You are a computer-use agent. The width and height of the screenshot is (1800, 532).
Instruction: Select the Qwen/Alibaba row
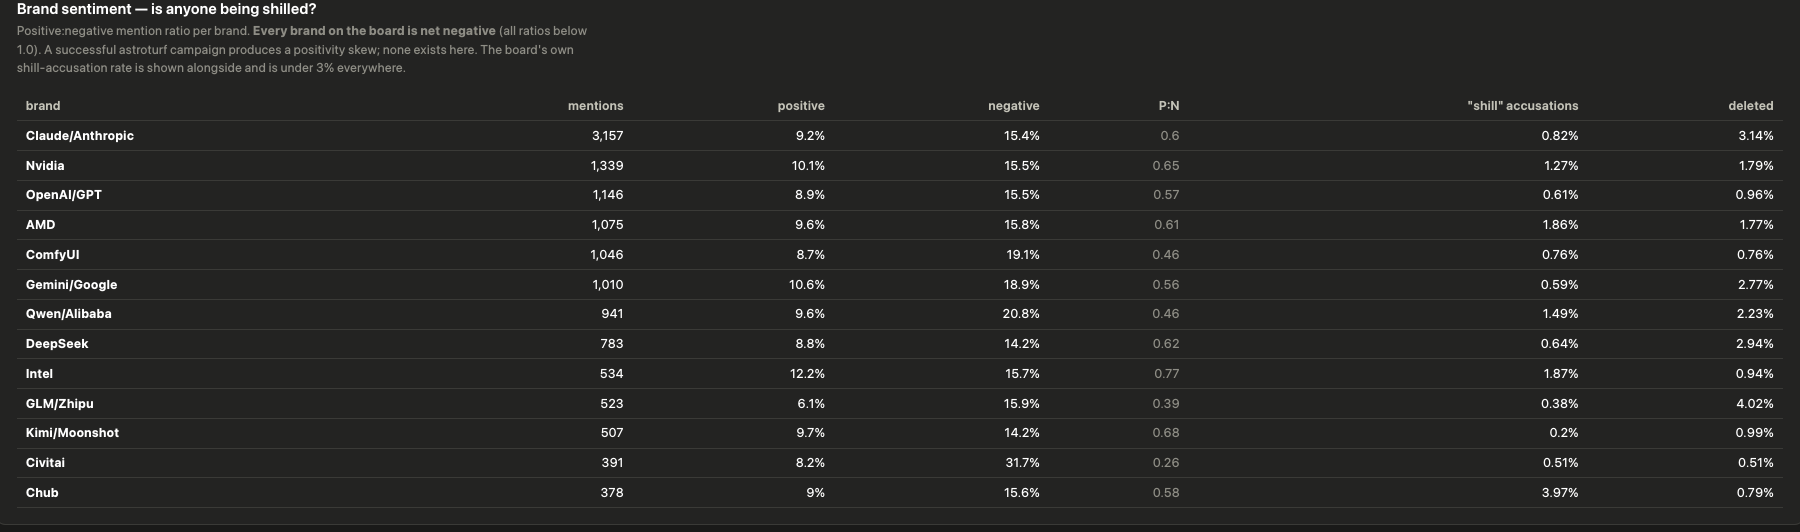(x=900, y=314)
